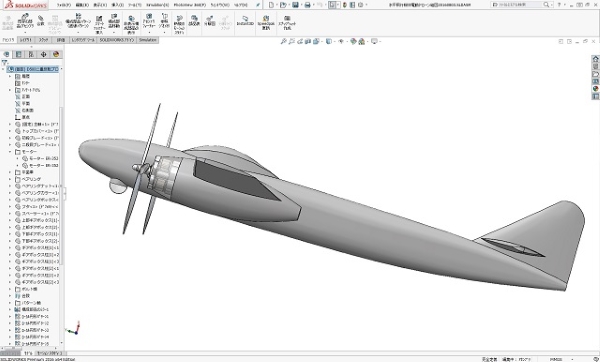This screenshot has width=600, height=362.
Task: Collapse the モーター folder in feature tree
Action: tap(10, 152)
